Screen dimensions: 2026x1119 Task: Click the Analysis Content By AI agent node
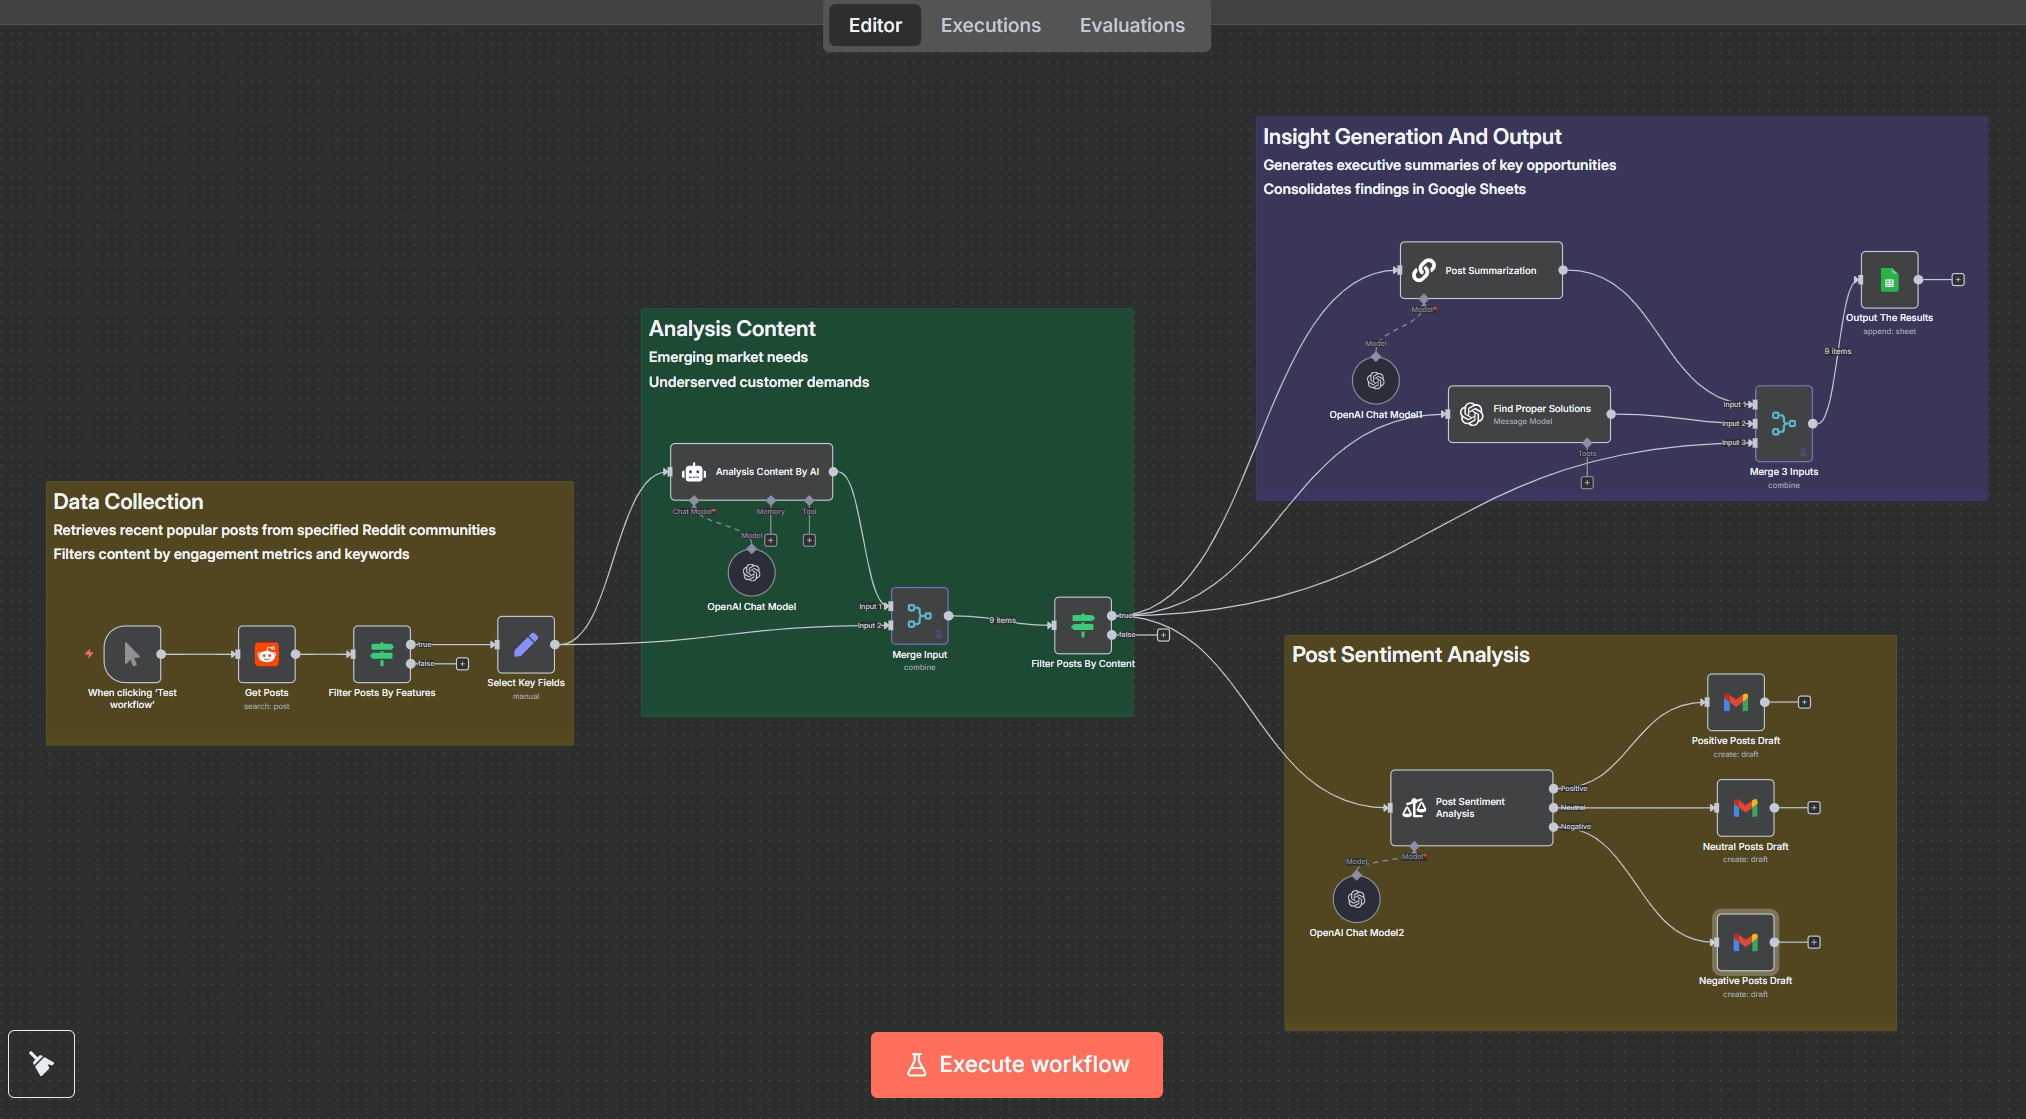pos(751,472)
